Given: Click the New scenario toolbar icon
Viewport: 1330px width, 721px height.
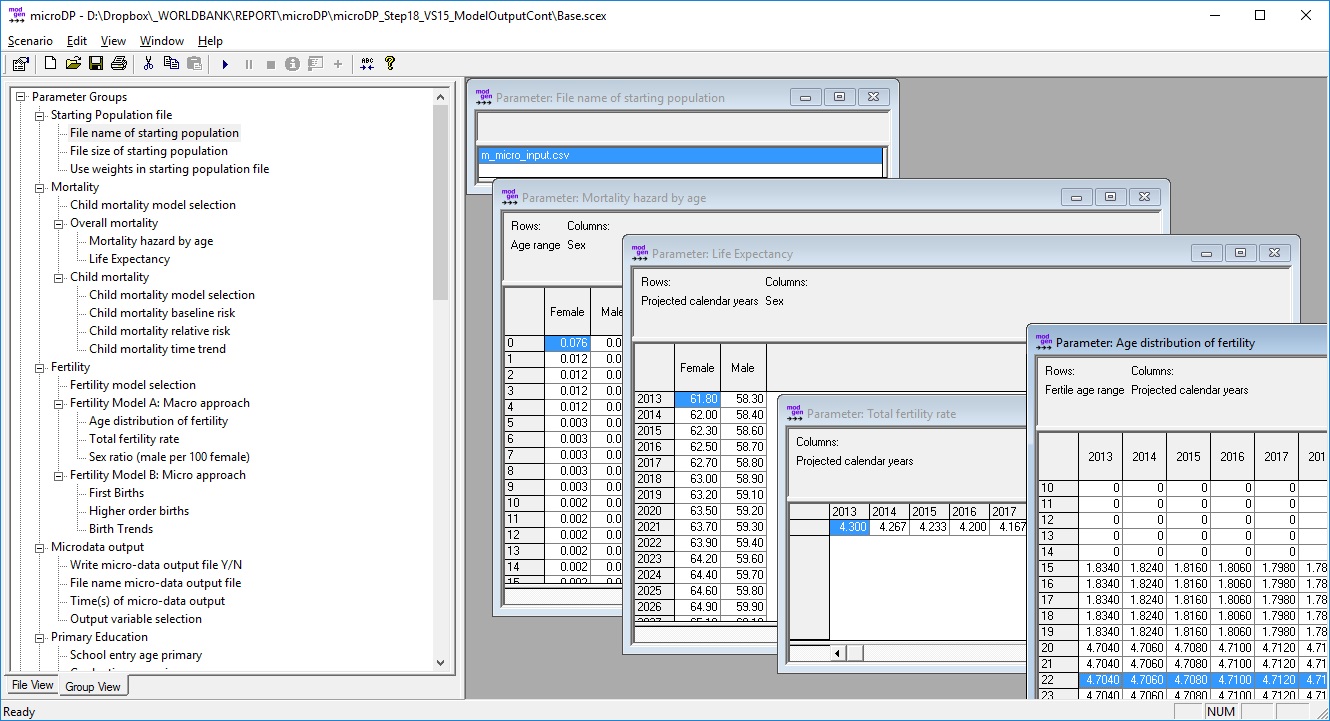Looking at the screenshot, I should (50, 64).
